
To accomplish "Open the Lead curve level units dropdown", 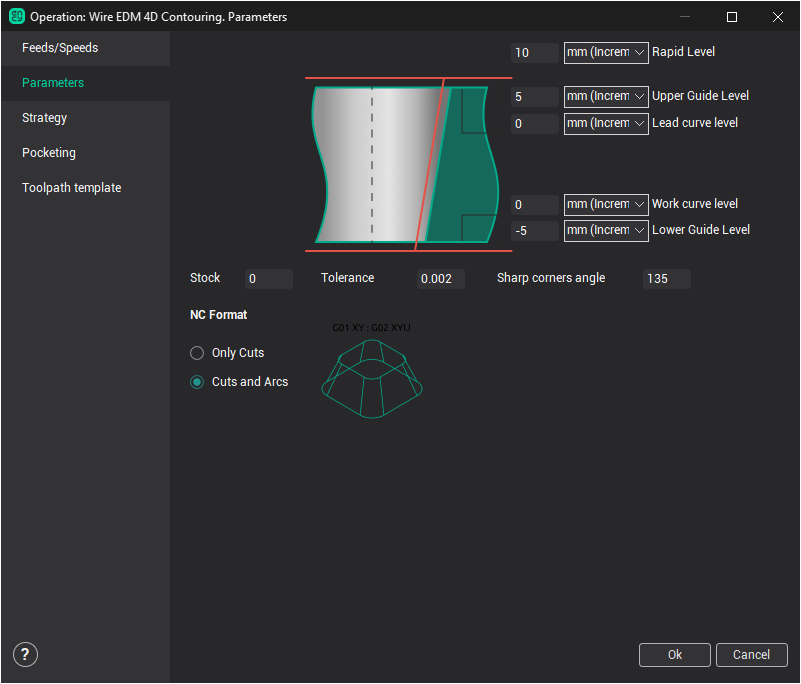I will 606,124.
